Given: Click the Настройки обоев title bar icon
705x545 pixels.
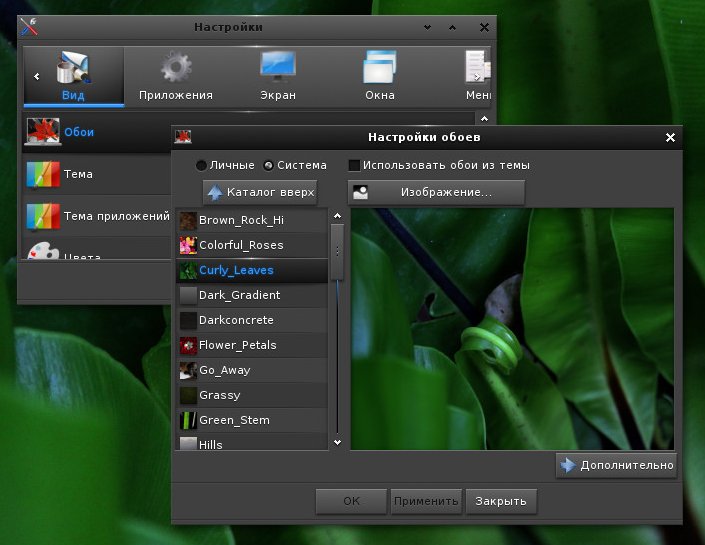Looking at the screenshot, I should click(183, 137).
